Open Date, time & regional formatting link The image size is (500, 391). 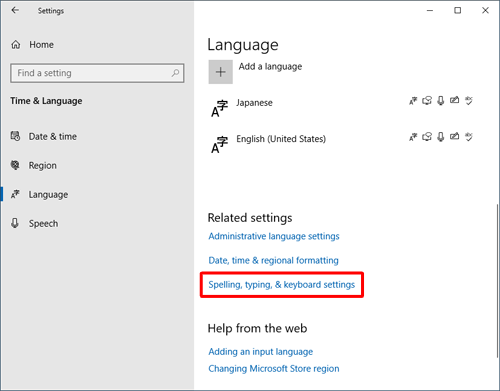(x=273, y=260)
